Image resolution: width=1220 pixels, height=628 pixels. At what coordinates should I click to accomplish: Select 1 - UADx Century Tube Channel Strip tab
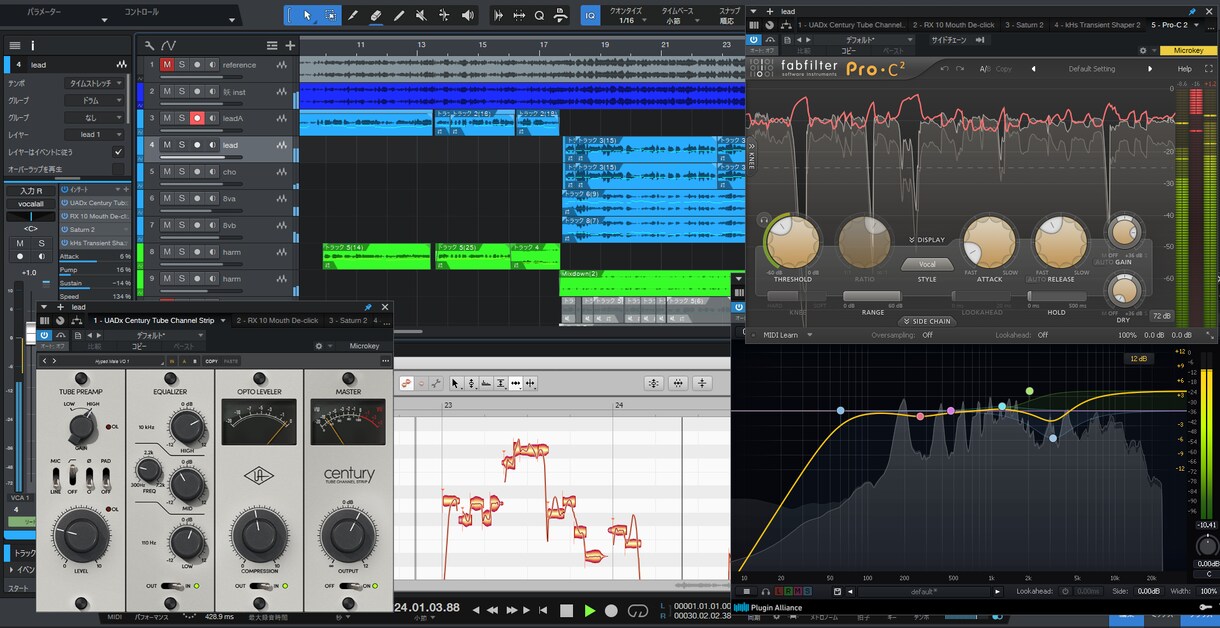(160, 320)
